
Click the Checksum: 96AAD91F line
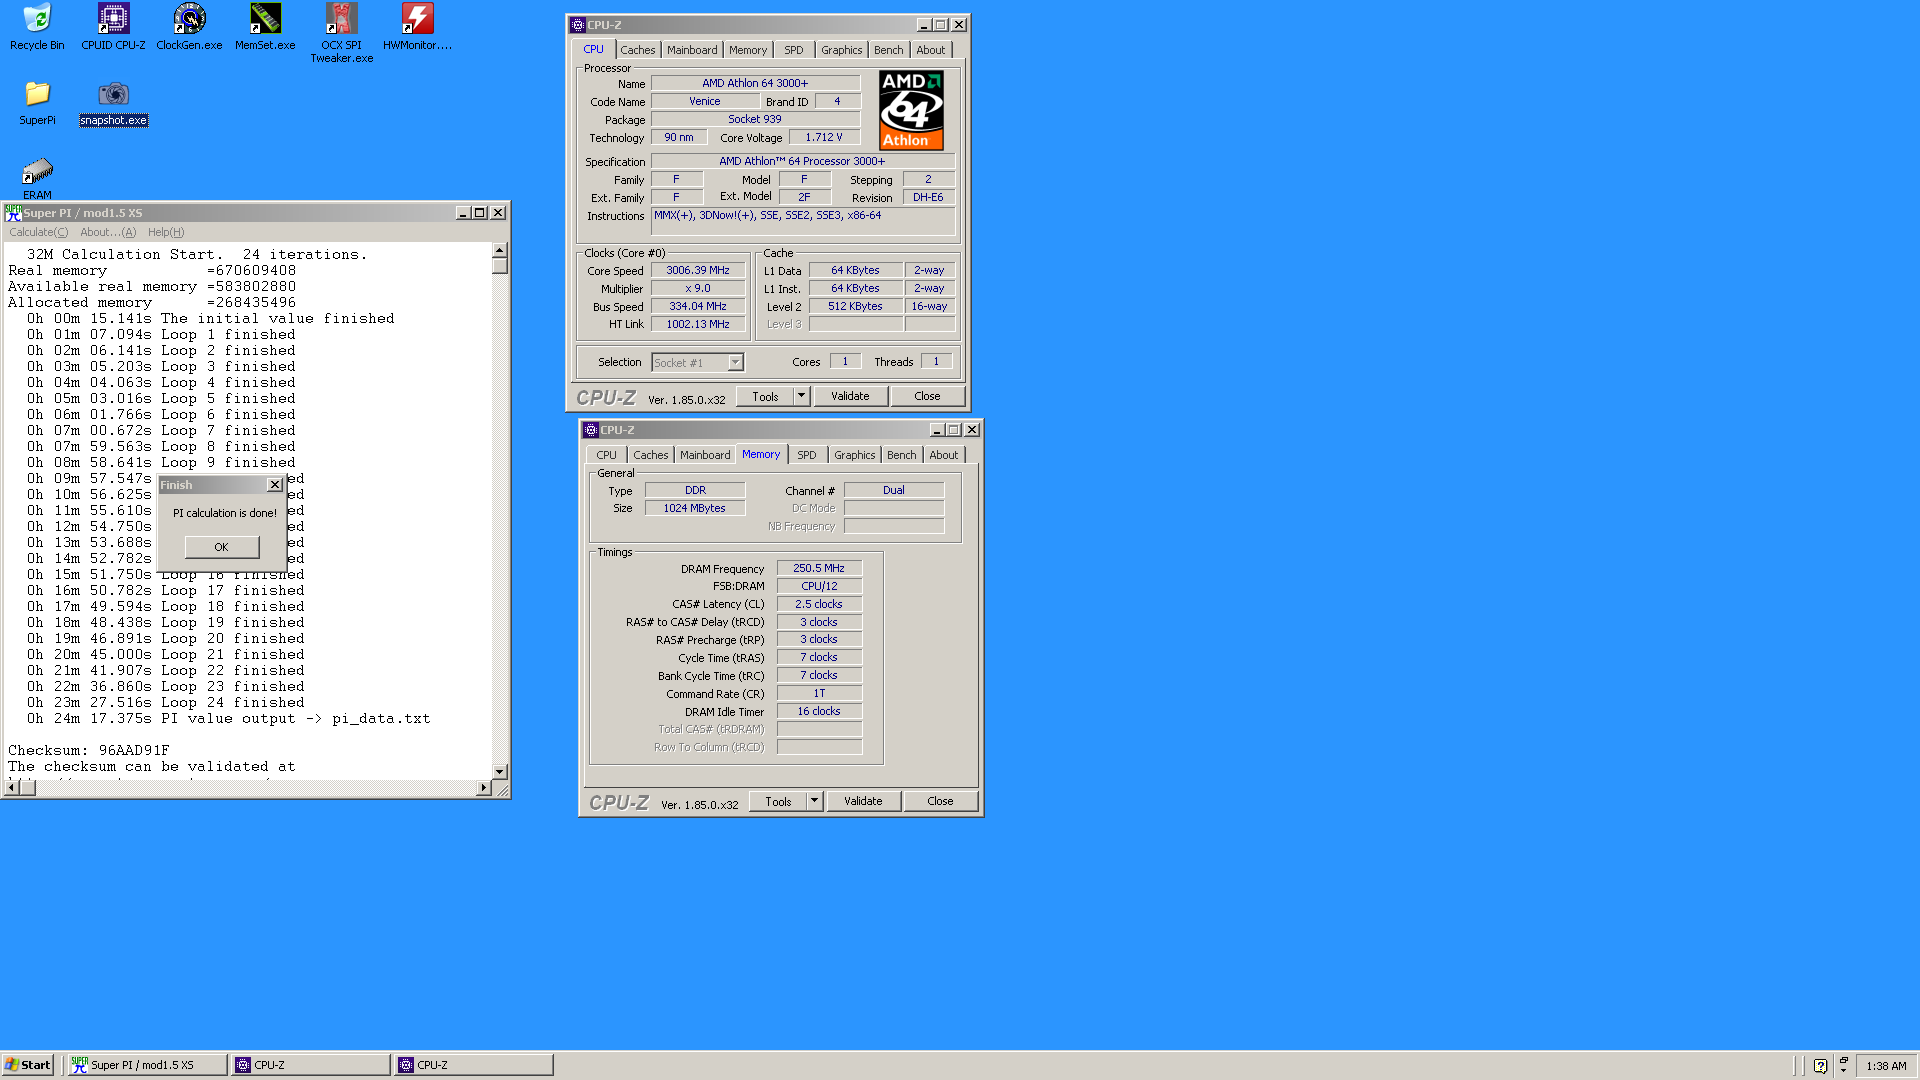click(89, 750)
